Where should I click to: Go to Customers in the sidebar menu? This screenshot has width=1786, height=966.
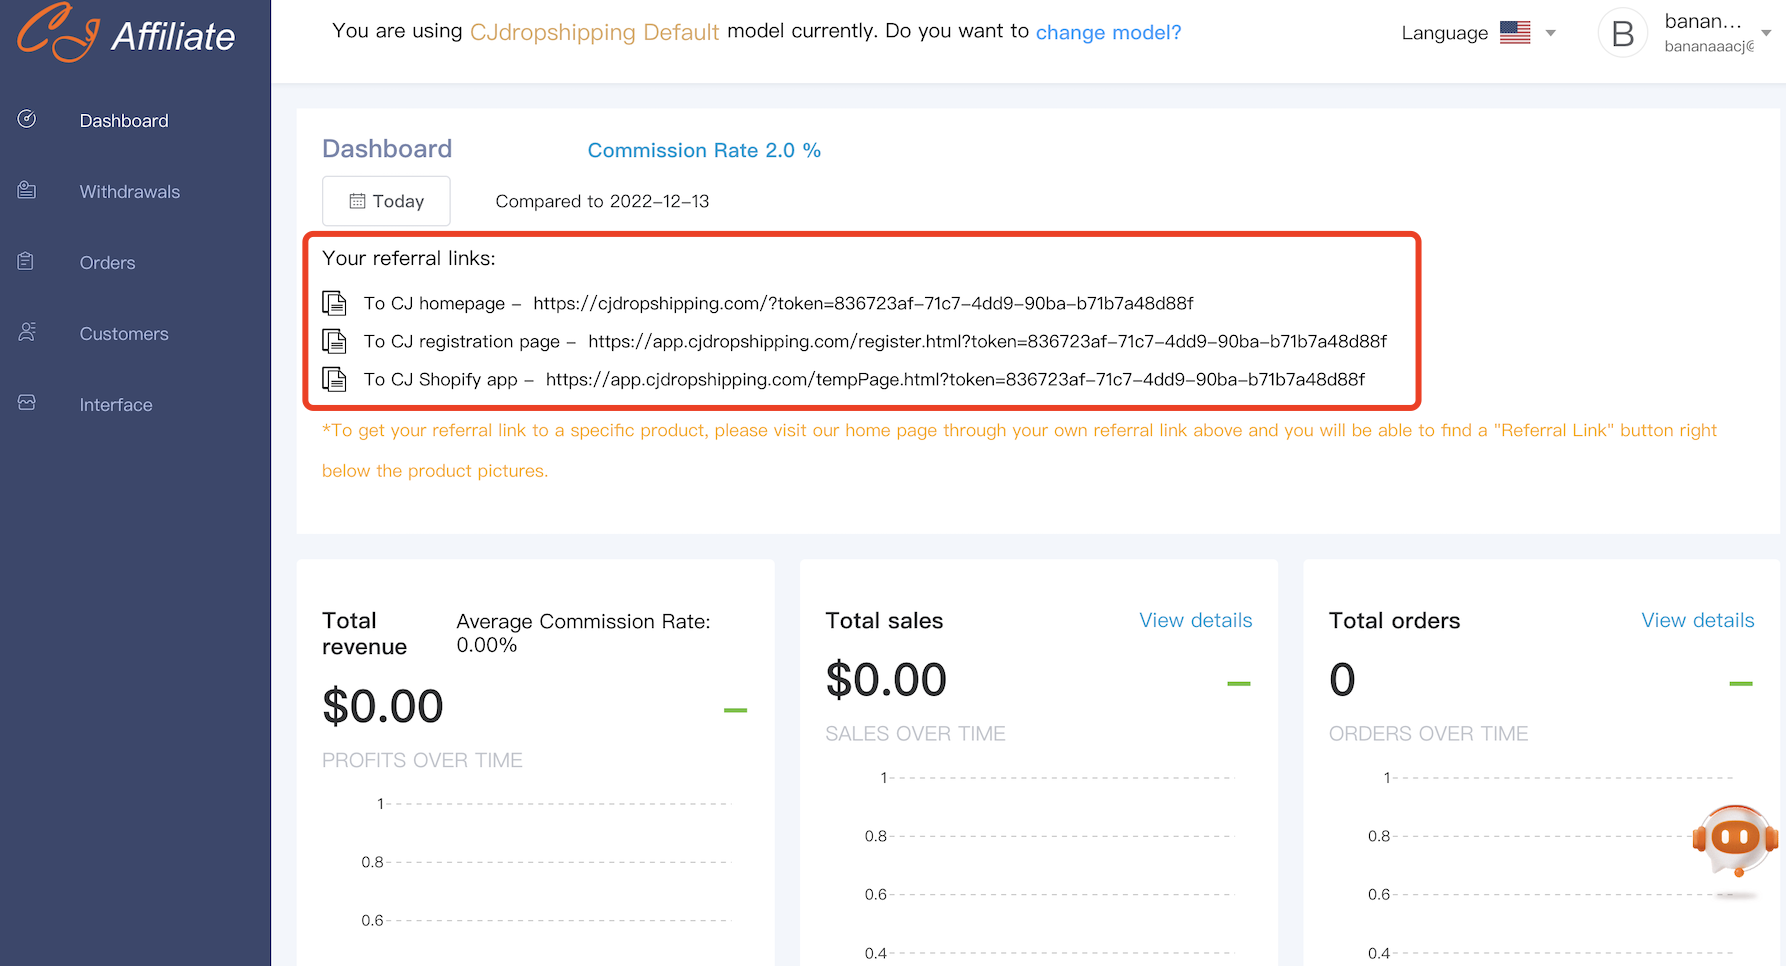tap(124, 334)
